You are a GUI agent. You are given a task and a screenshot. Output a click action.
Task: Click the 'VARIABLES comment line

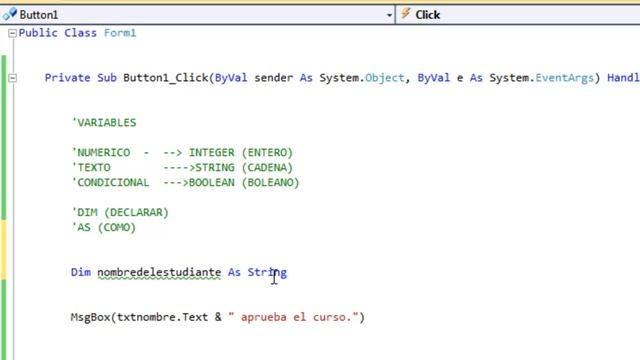point(104,122)
